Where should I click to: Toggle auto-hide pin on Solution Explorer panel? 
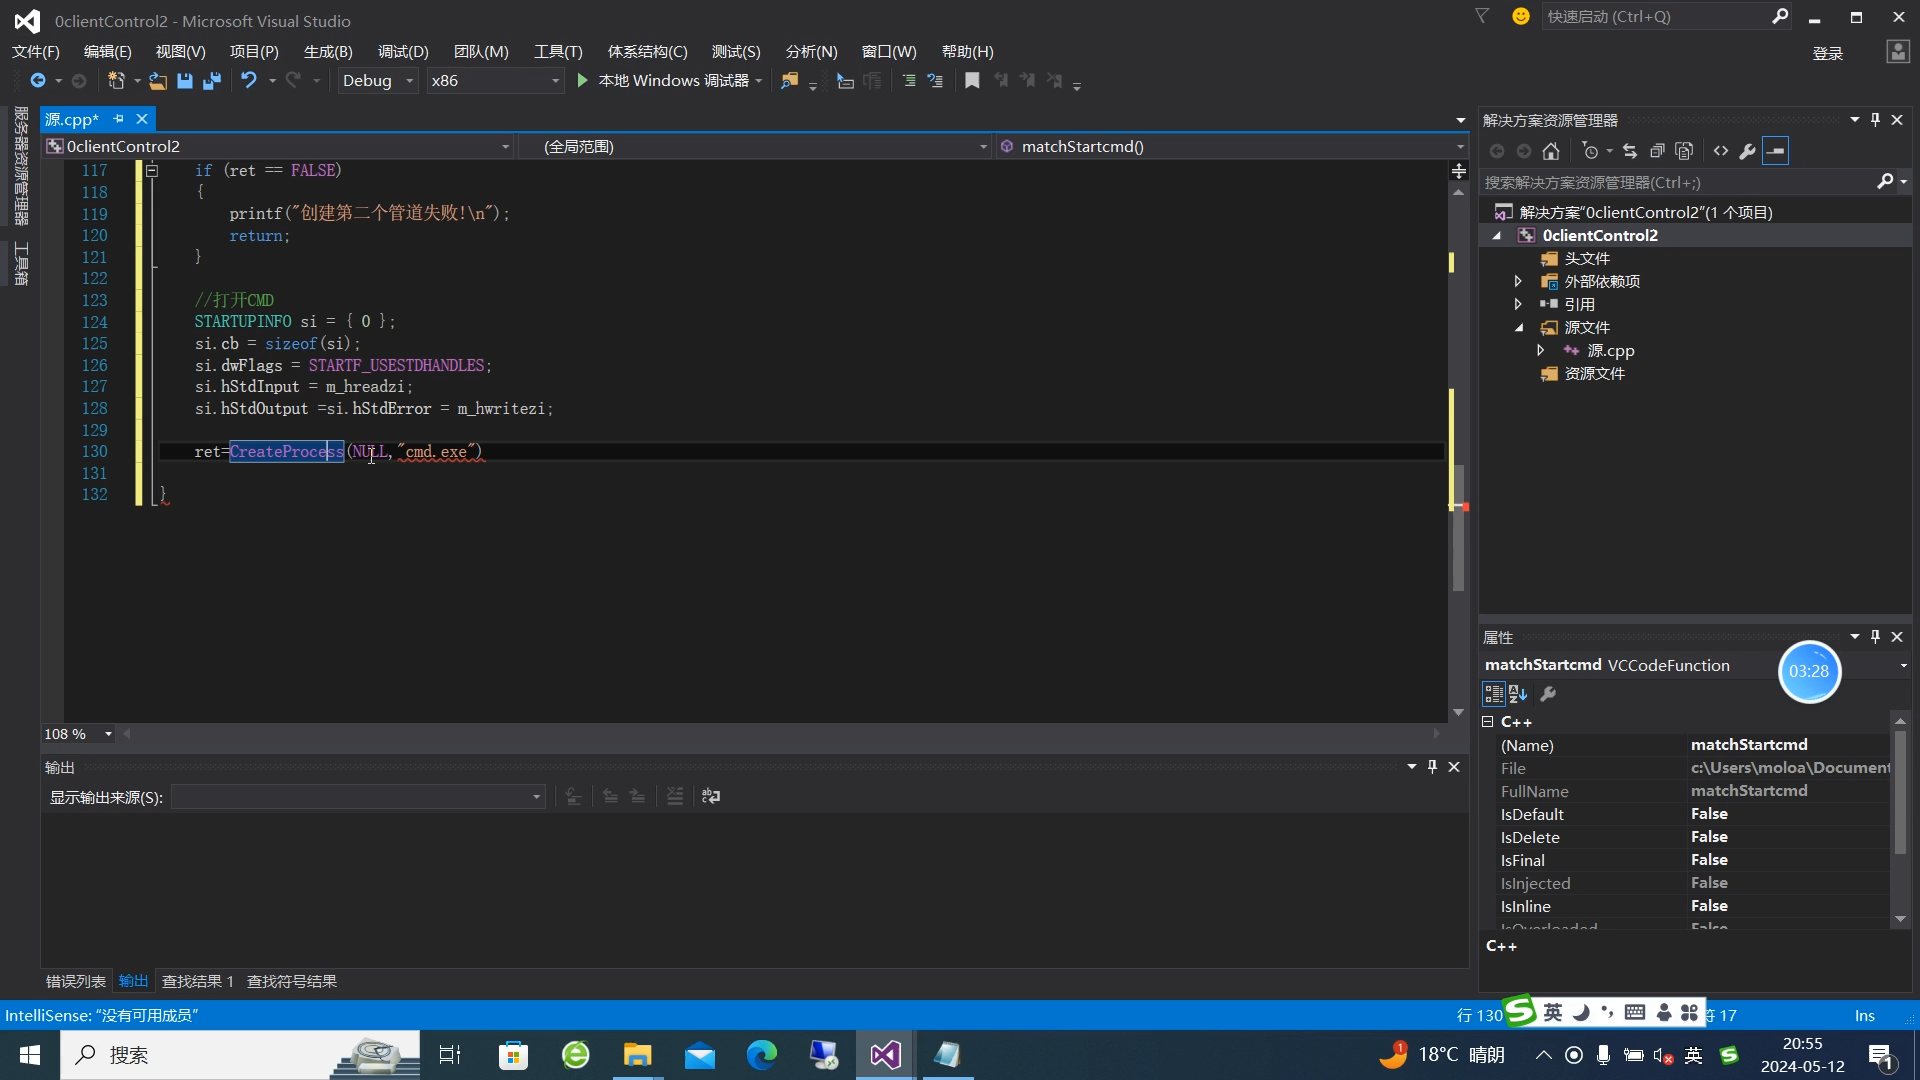1875,120
